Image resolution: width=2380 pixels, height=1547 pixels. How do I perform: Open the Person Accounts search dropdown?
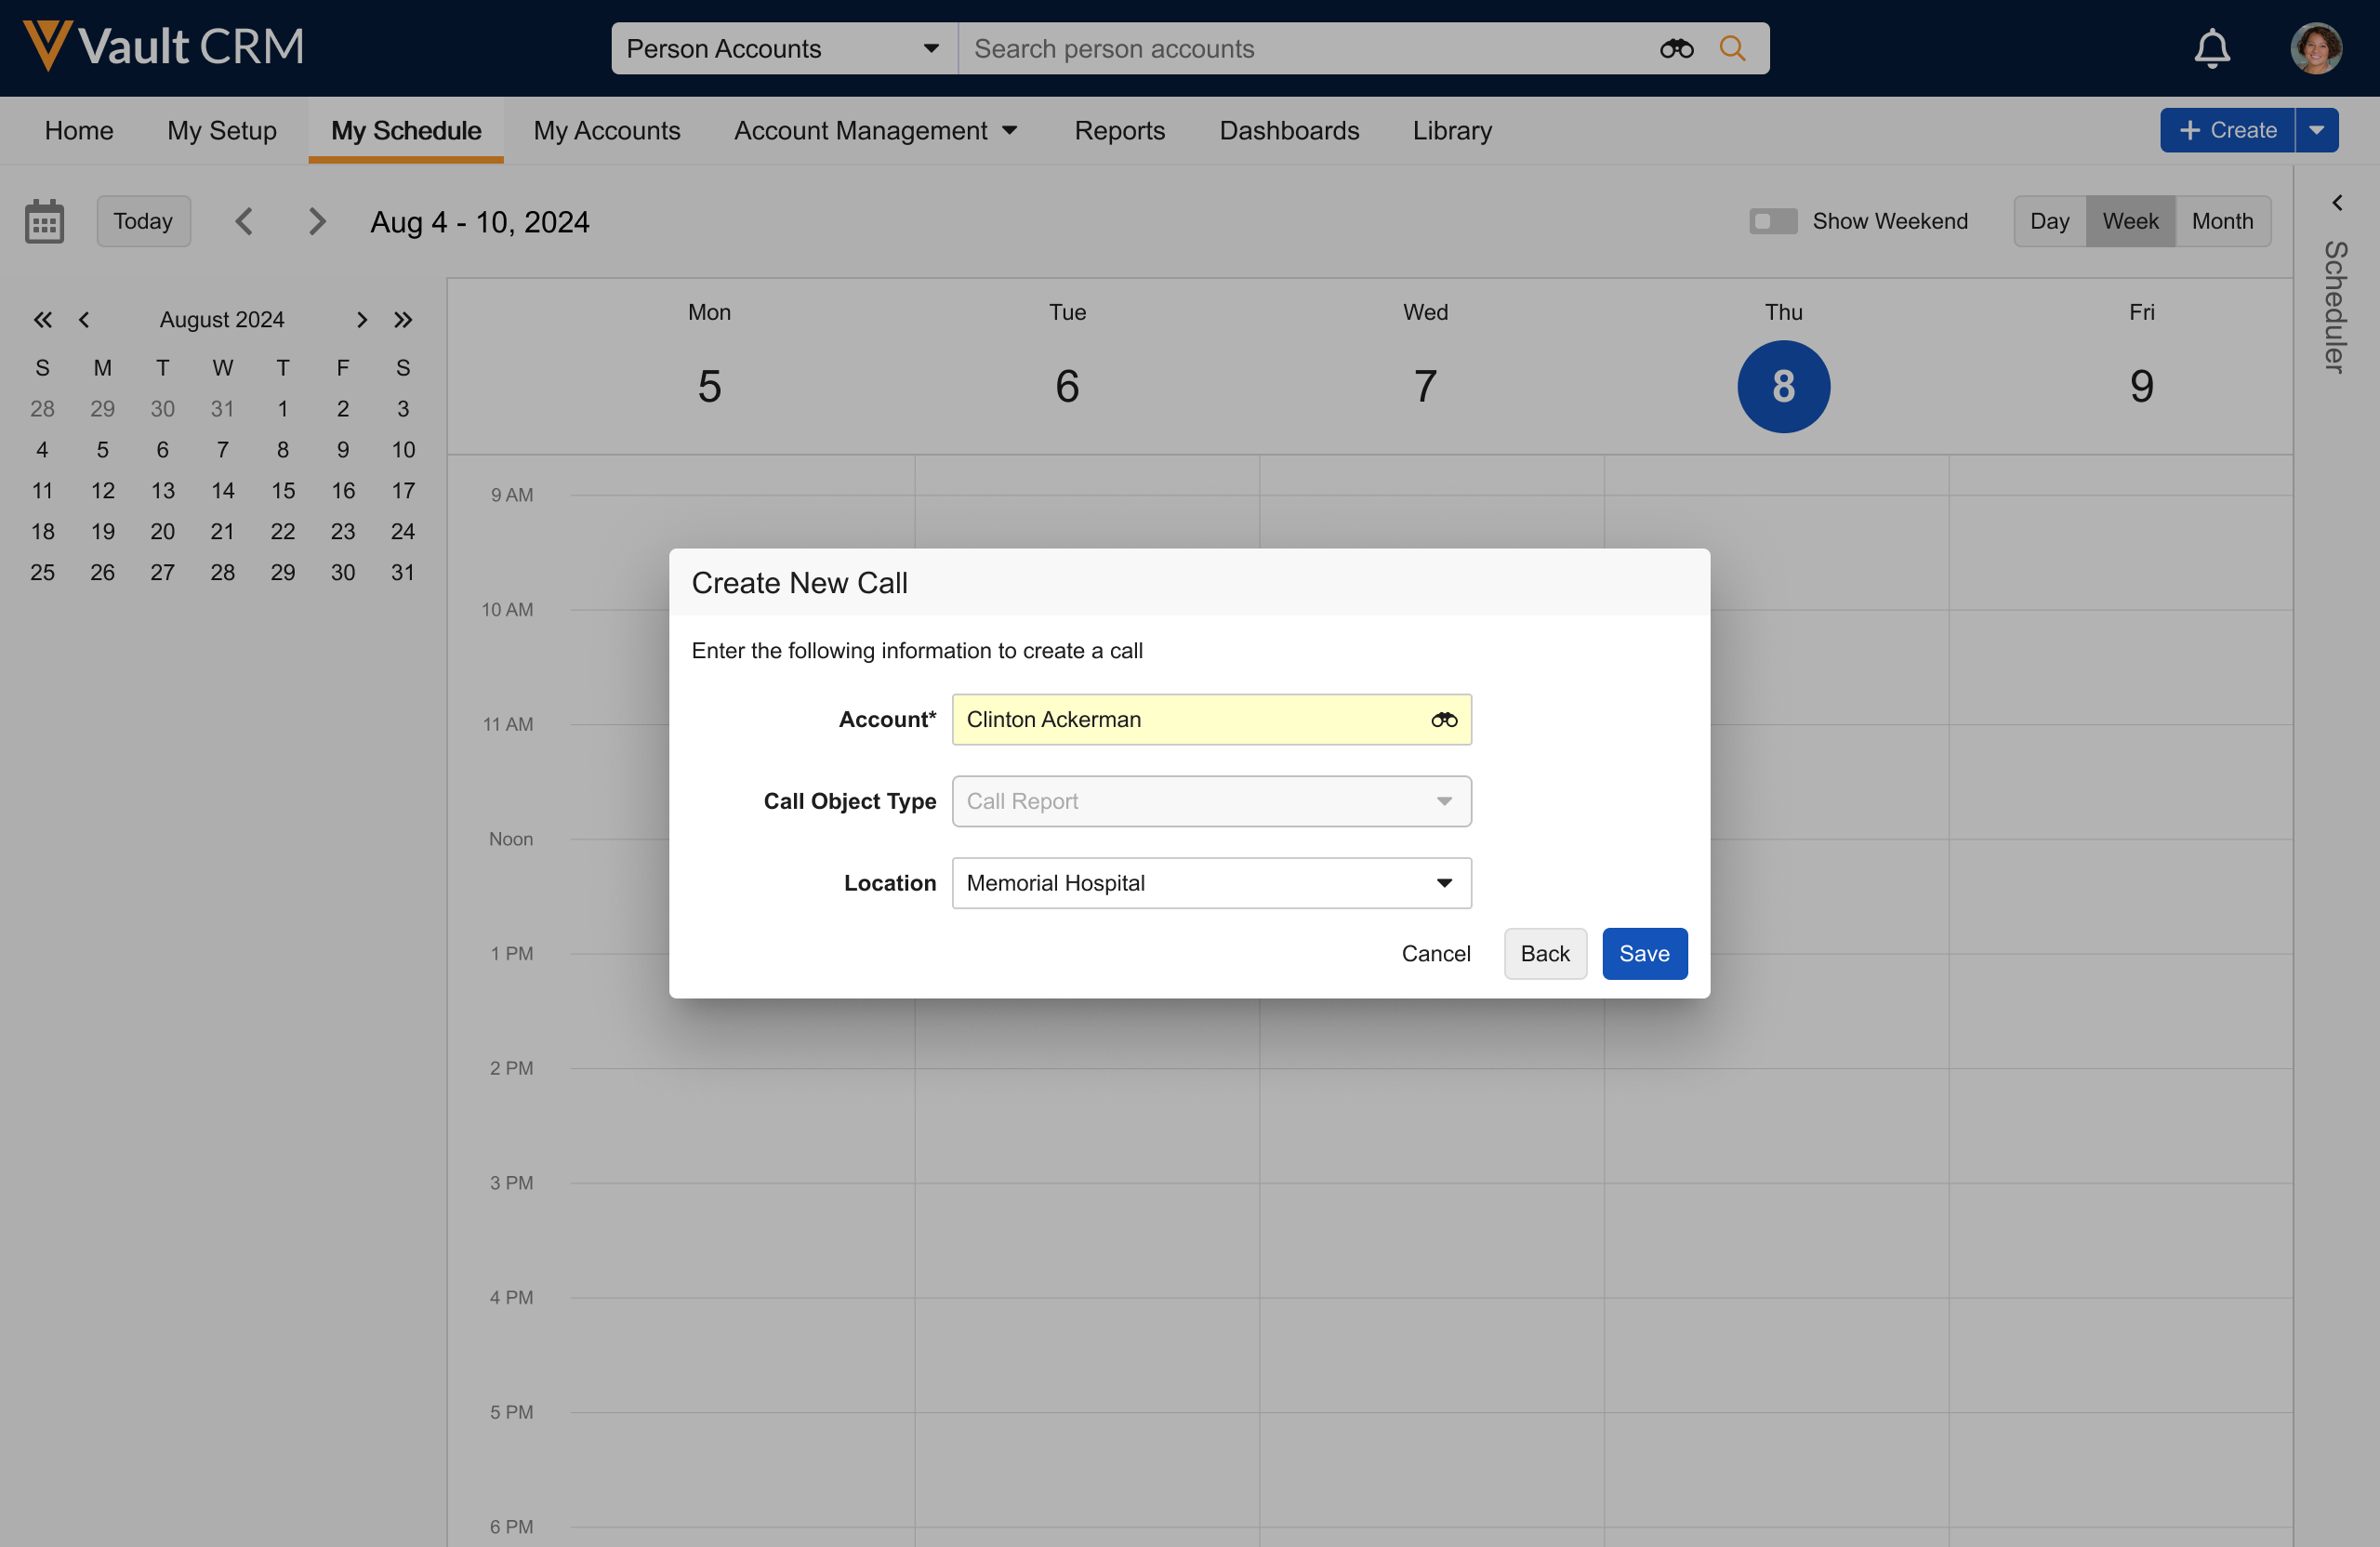[x=783, y=48]
